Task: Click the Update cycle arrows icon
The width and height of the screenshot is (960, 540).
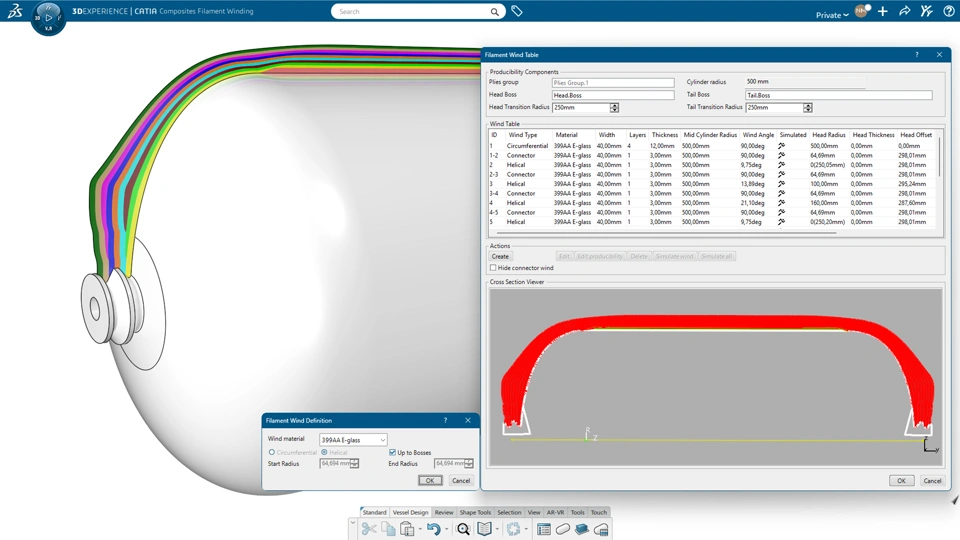Action: coord(513,529)
